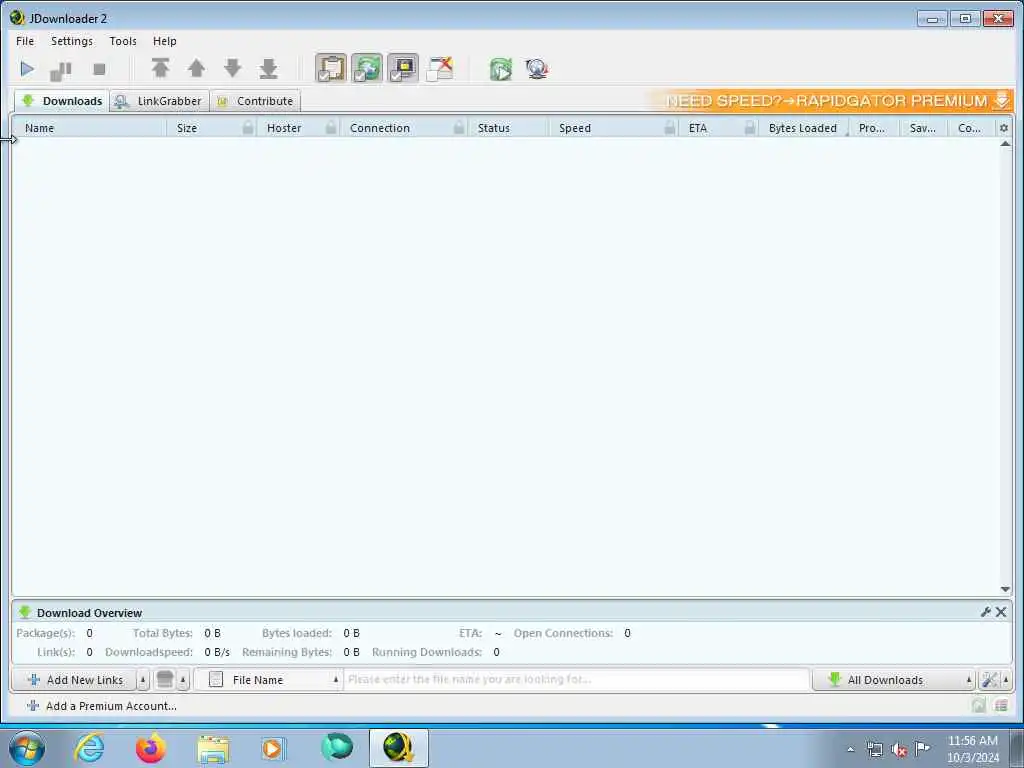Stop all downloads with the stop icon
This screenshot has width=1024, height=768.
pos(99,69)
